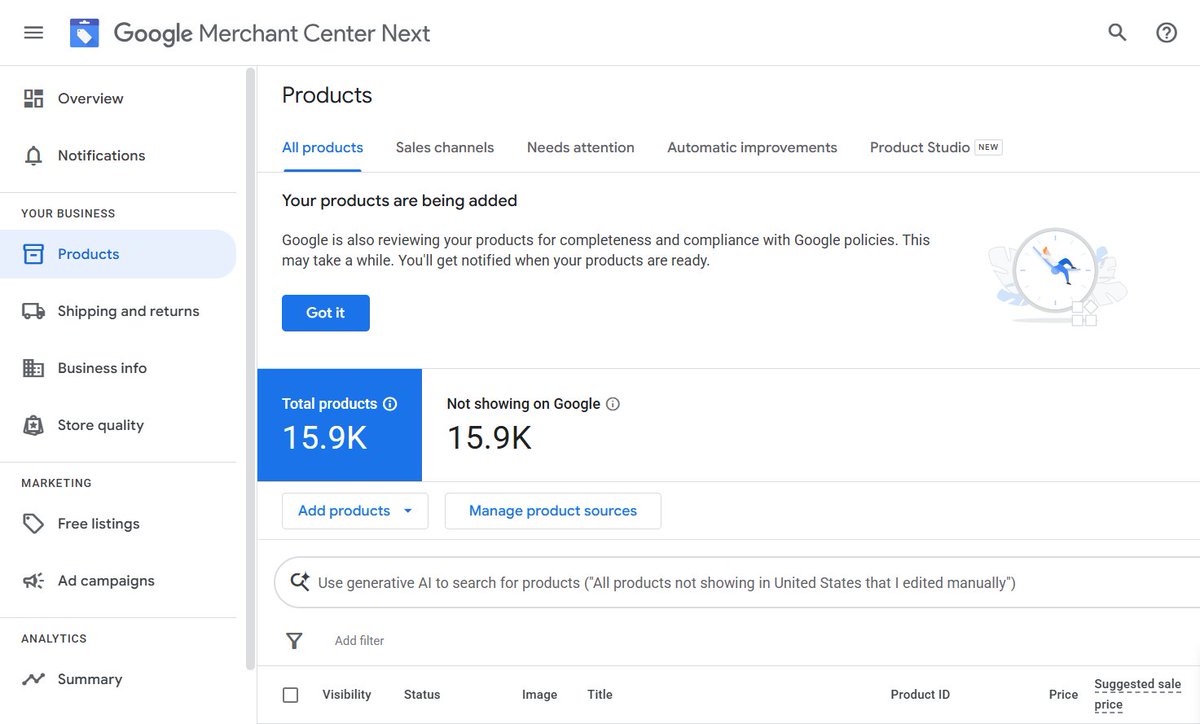The image size is (1200, 724).
Task: Click the Free listings tag icon
Action: coord(34,524)
